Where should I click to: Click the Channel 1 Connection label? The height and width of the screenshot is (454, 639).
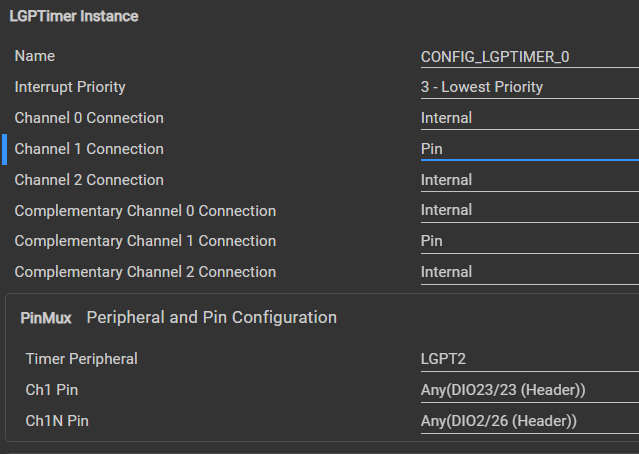pyautogui.click(x=89, y=149)
